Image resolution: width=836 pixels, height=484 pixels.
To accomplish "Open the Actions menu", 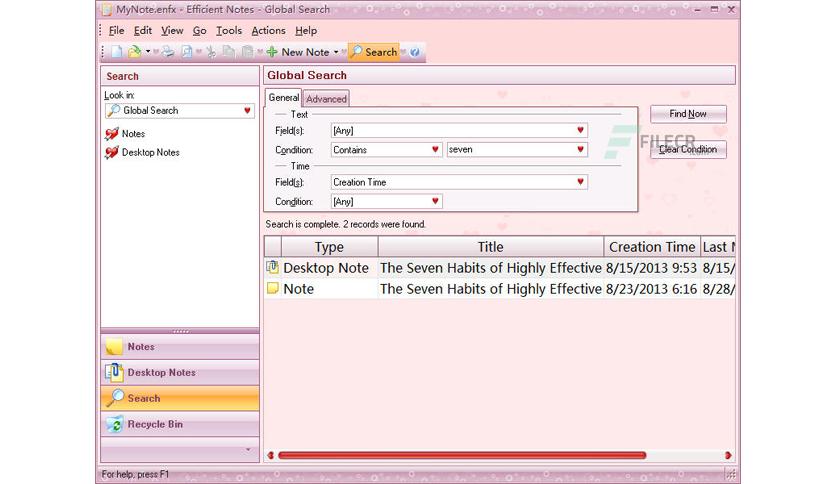I will pyautogui.click(x=268, y=30).
